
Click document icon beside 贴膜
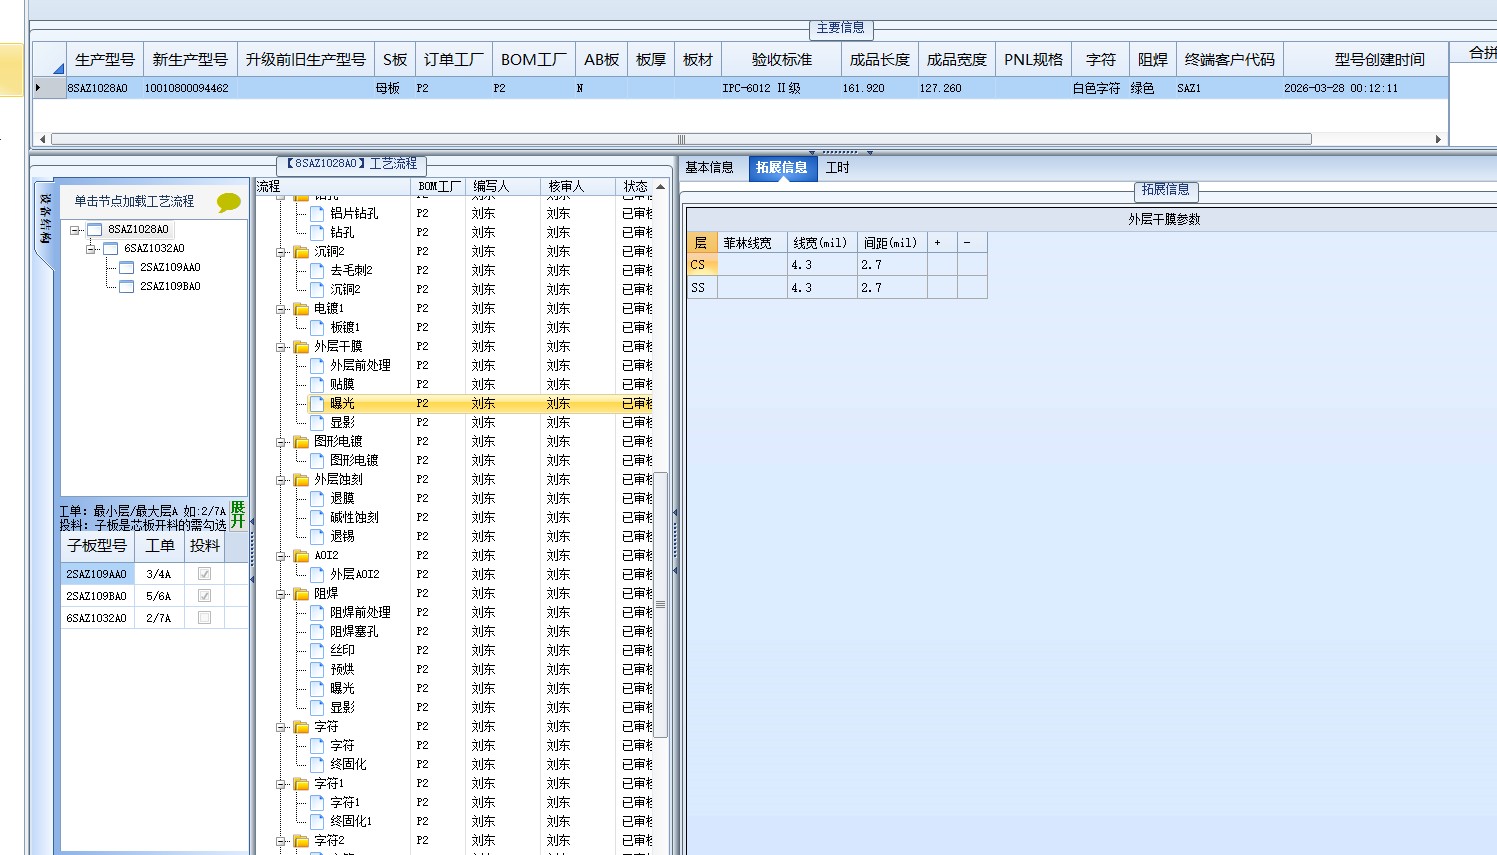pyautogui.click(x=317, y=384)
